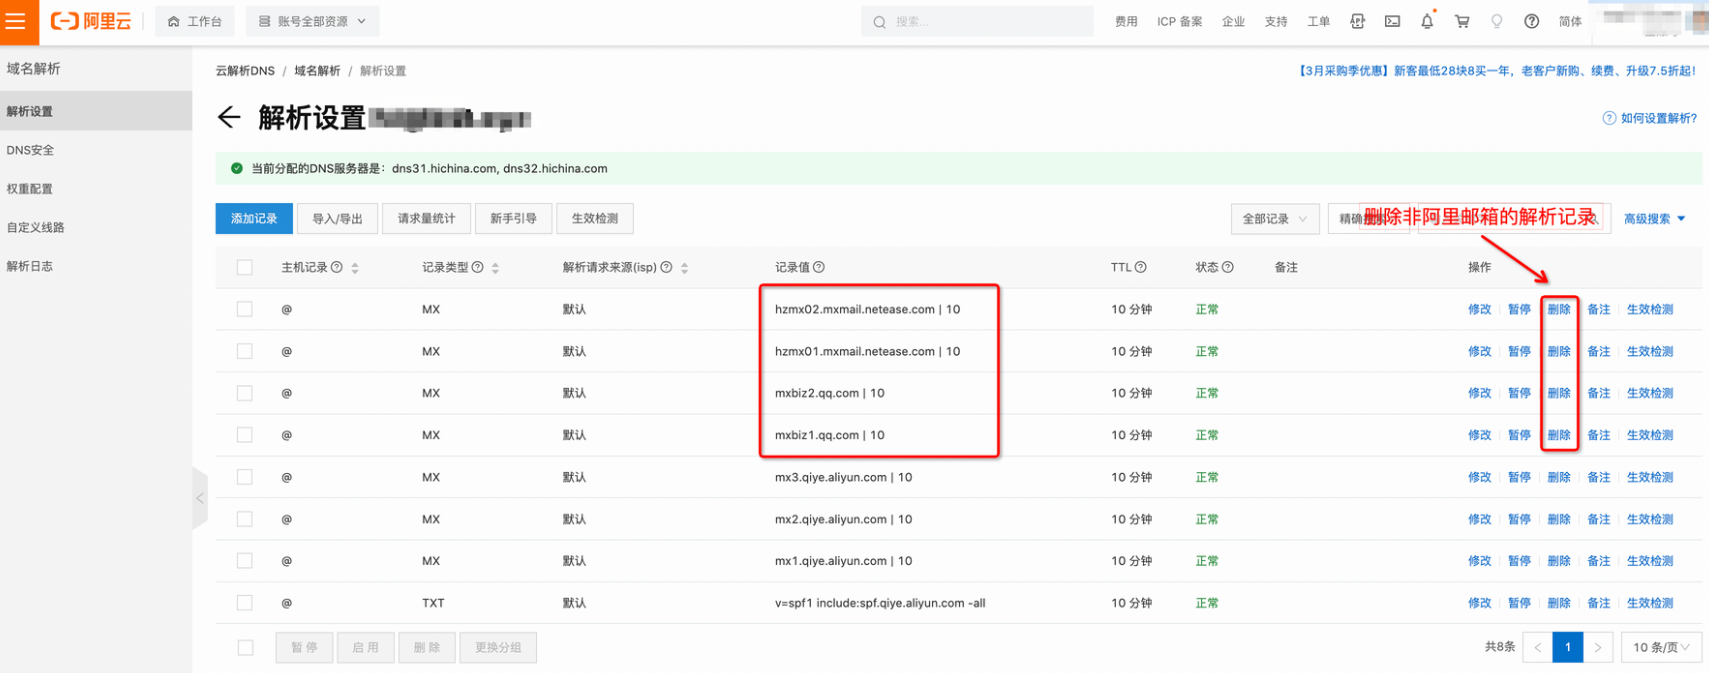Expand the 账号全部资源 dropdown
The height and width of the screenshot is (673, 1709).
pyautogui.click(x=312, y=21)
